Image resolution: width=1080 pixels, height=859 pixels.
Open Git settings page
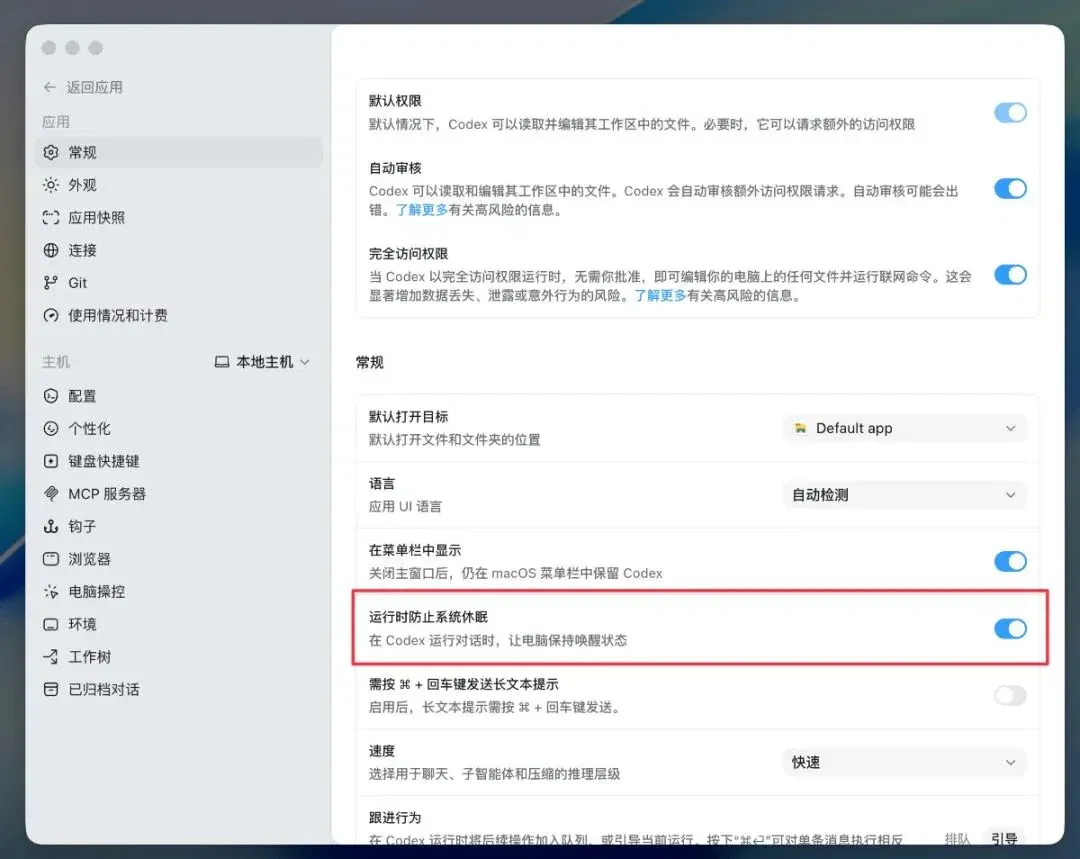(178, 282)
